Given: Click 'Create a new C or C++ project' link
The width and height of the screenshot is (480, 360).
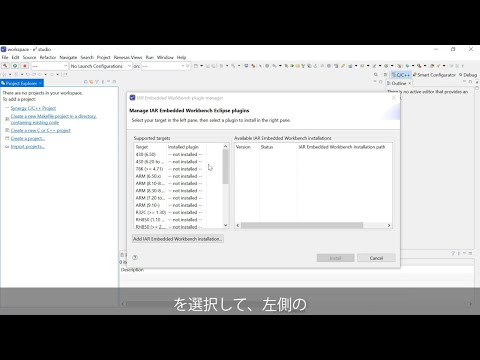Looking at the screenshot, I should (41, 130).
